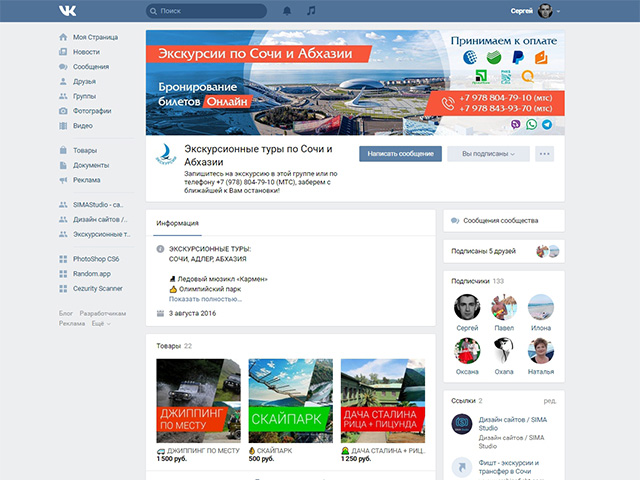Click the Random.app grid icon
This screenshot has height=480, width=640.
pos(63,273)
